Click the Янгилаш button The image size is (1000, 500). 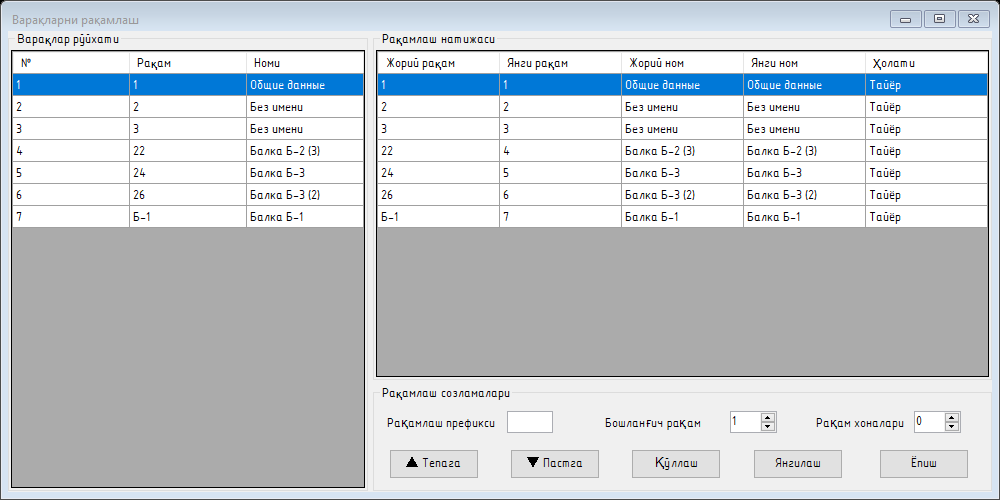click(798, 464)
